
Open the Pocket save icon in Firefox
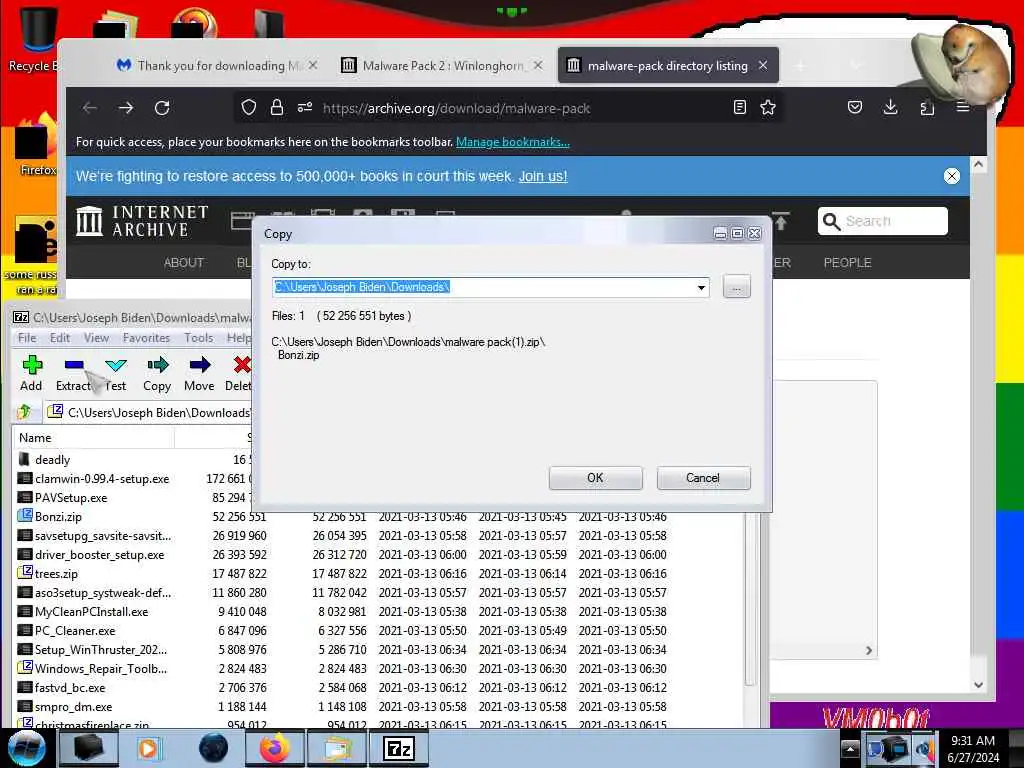[855, 107]
